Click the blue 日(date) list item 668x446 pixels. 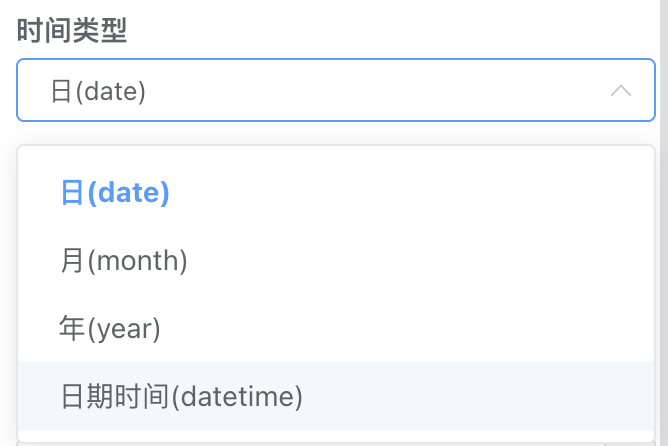[x=115, y=193]
